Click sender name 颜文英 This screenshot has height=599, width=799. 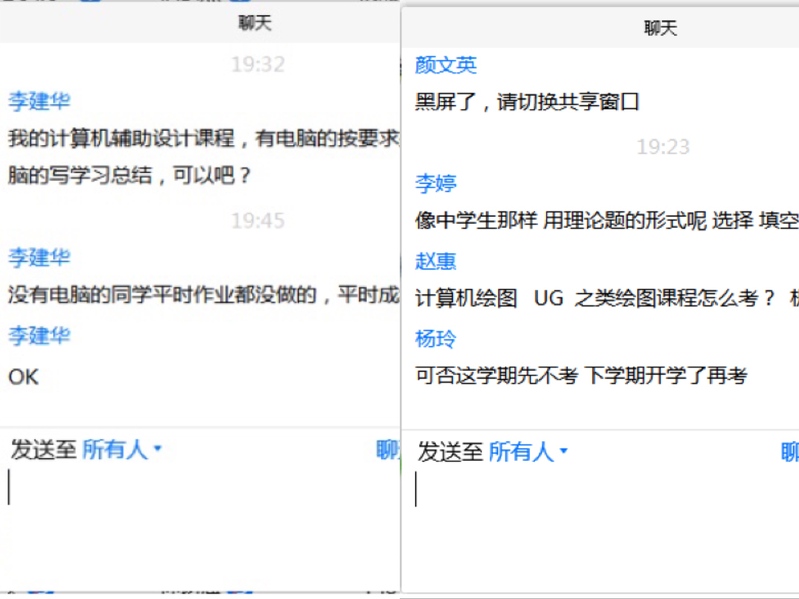(x=446, y=65)
